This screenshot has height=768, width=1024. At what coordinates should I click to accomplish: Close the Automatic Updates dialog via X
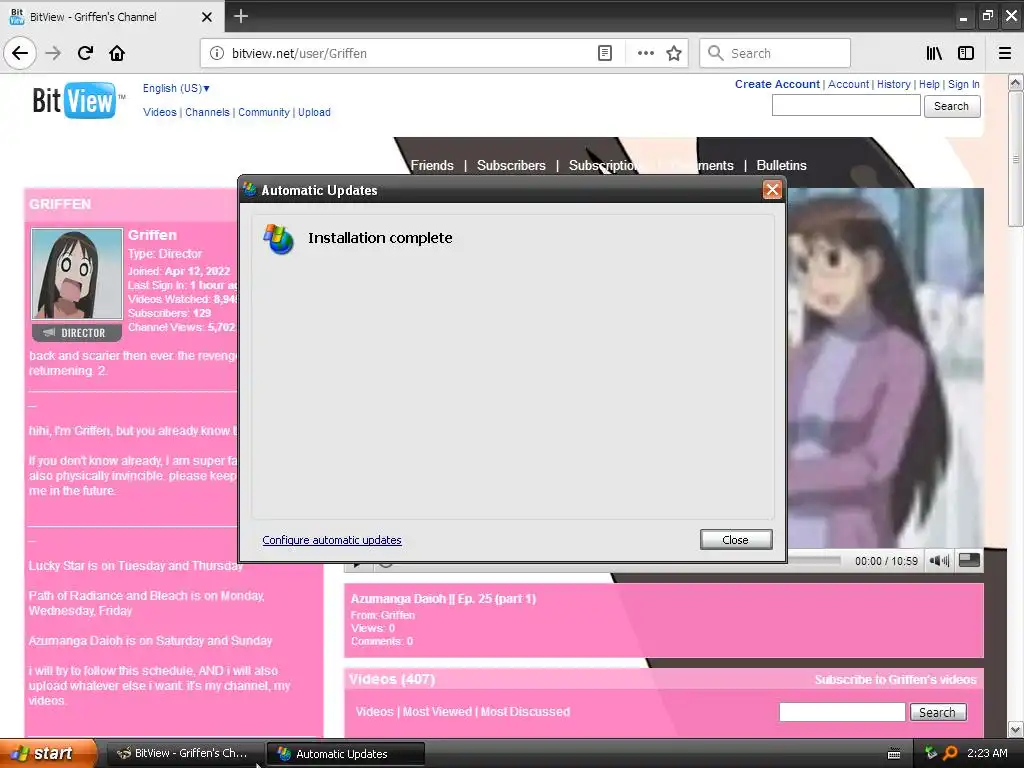pyautogui.click(x=773, y=190)
